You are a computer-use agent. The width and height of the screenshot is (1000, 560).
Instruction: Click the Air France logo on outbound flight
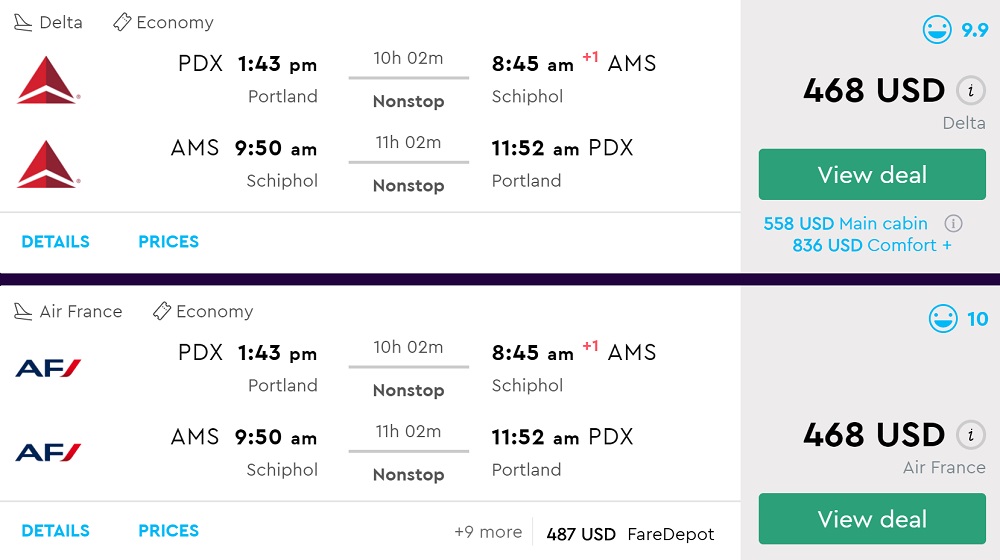[x=48, y=368]
